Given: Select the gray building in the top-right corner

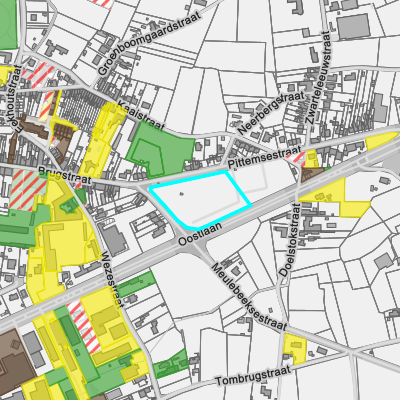Looking at the screenshot, I should [353, 27].
